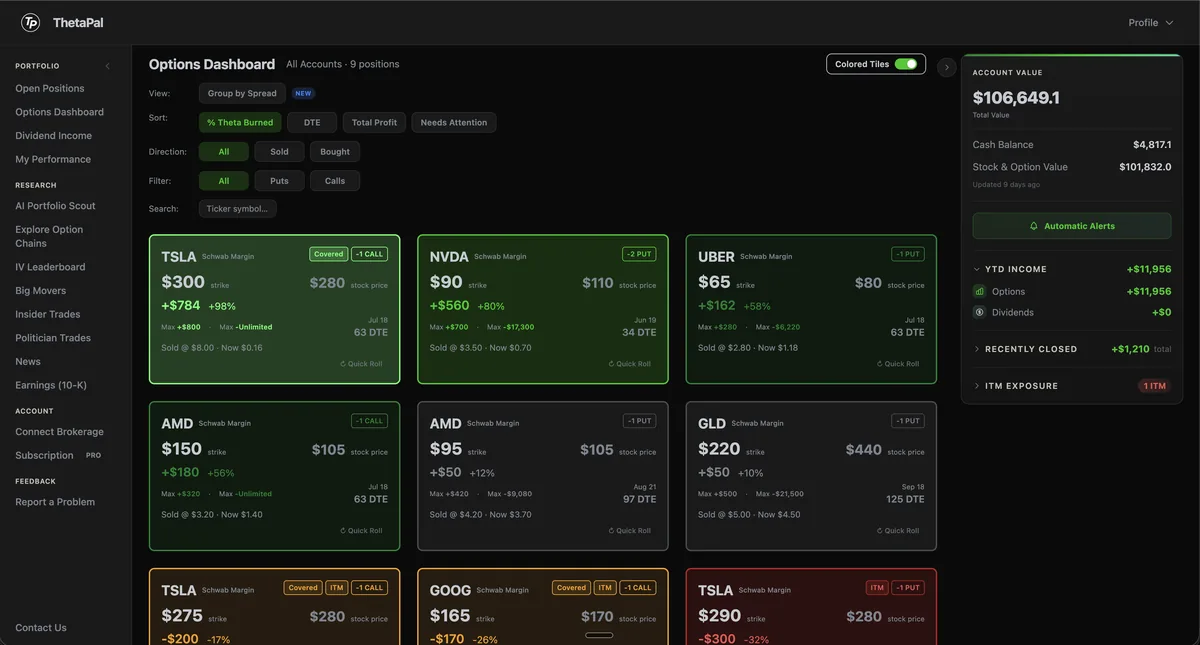The height and width of the screenshot is (645, 1200).
Task: Click the bell icon in Automatic Alerts
Action: (x=1034, y=226)
